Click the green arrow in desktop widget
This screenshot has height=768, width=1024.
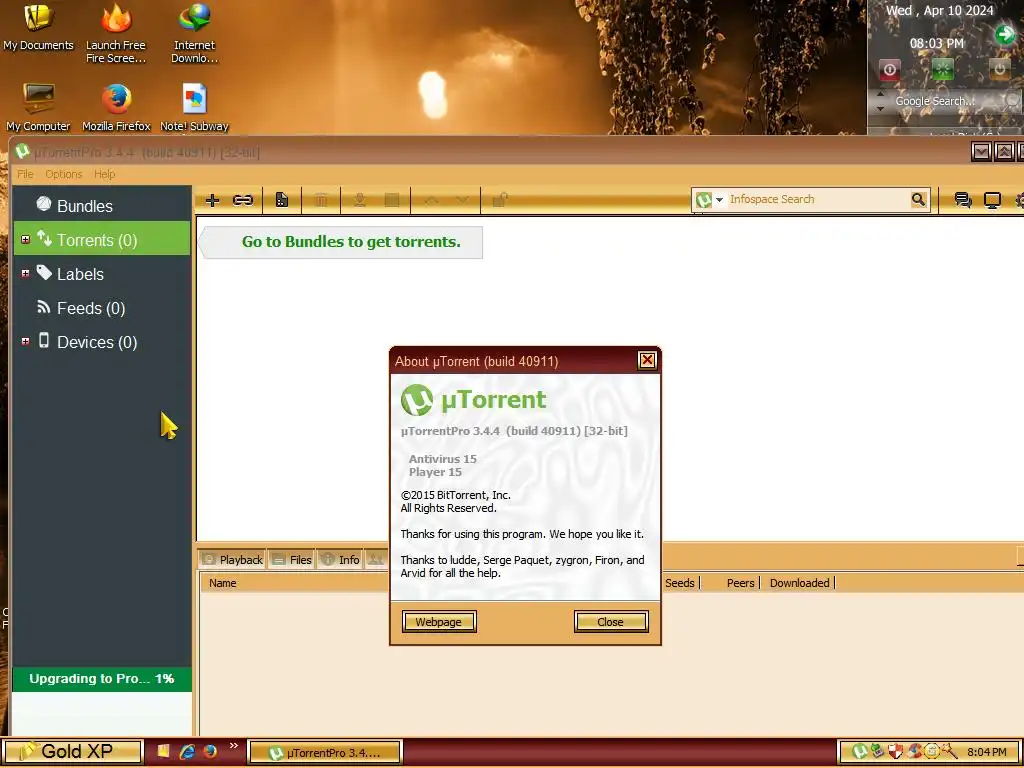[x=1004, y=35]
